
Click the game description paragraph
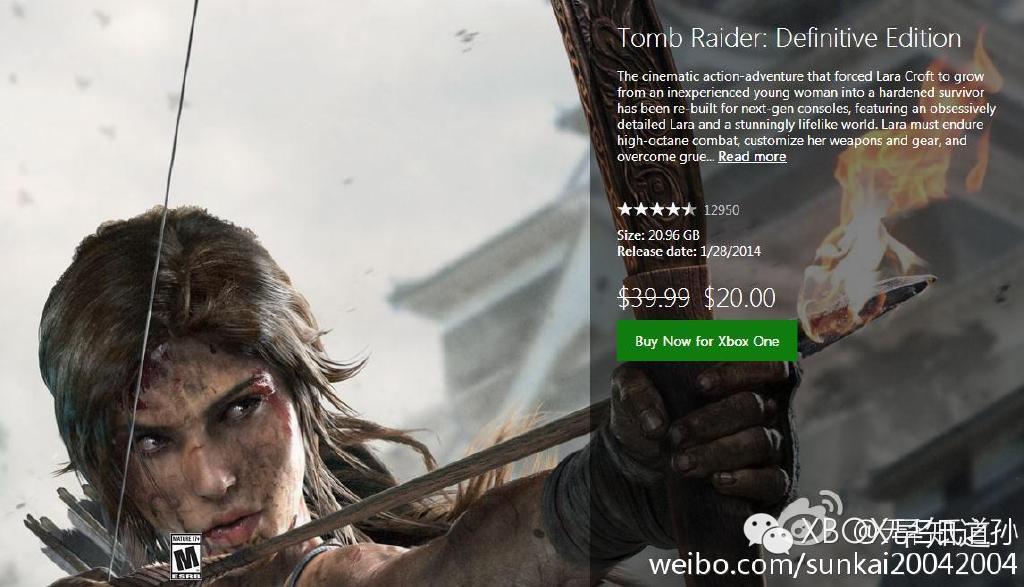[x=807, y=116]
